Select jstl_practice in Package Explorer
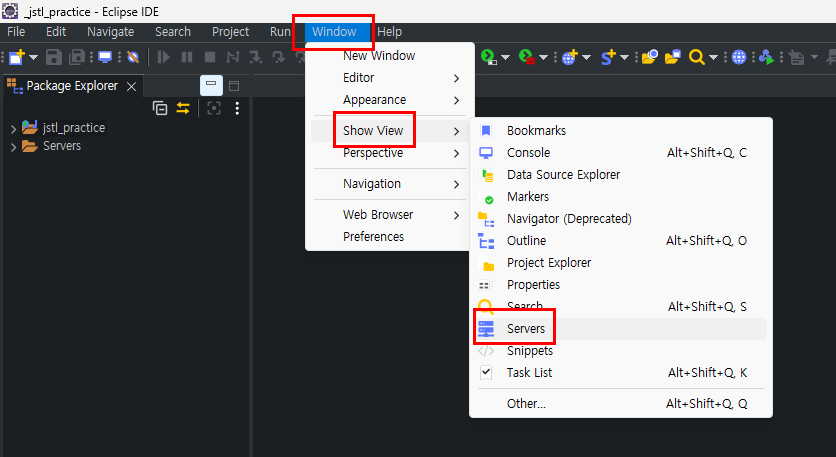The width and height of the screenshot is (836, 457). pyautogui.click(x=74, y=128)
